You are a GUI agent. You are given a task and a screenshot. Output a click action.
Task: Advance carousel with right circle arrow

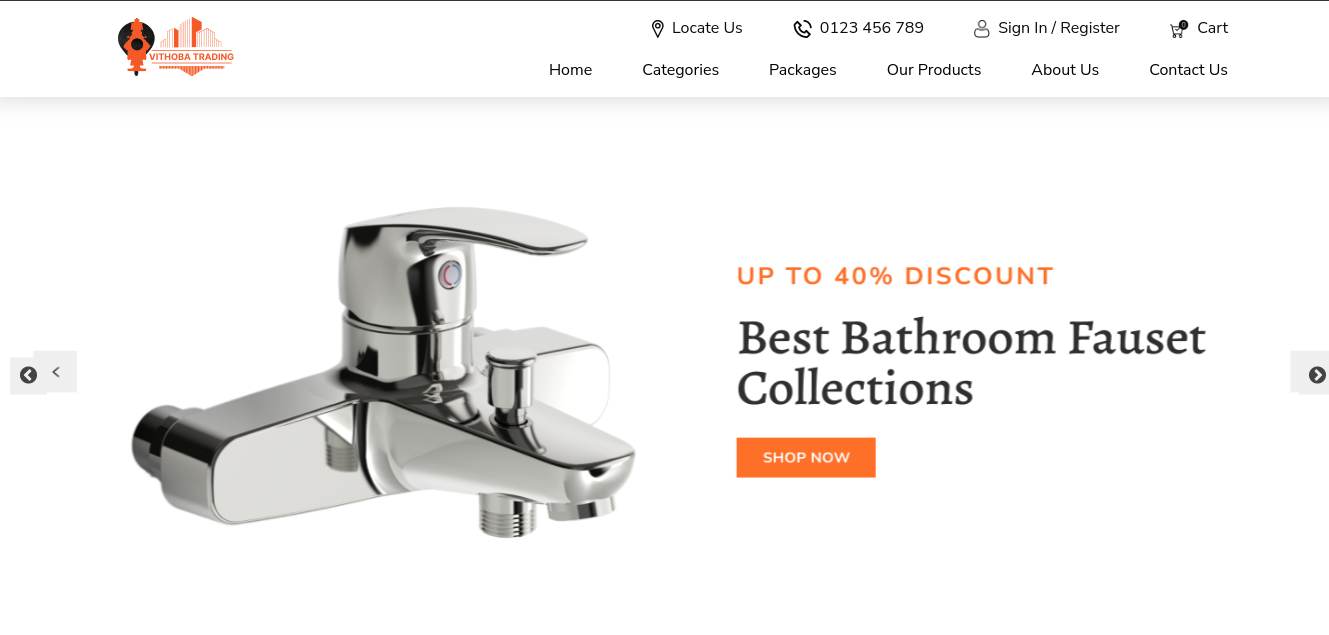point(1317,375)
